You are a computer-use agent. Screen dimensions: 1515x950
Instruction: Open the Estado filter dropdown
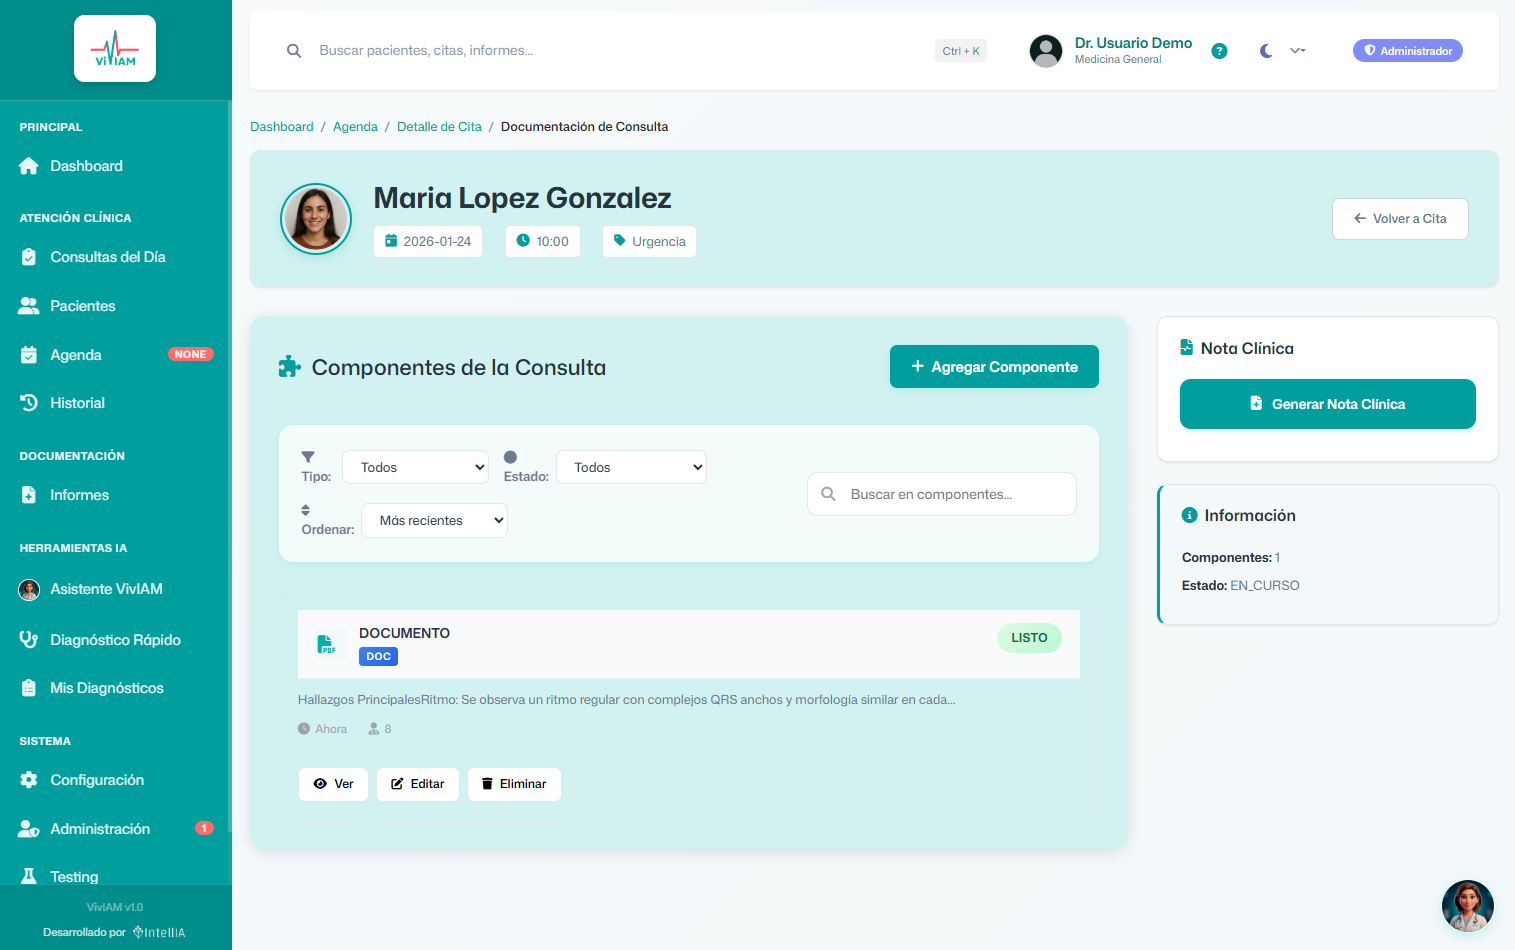click(x=631, y=466)
